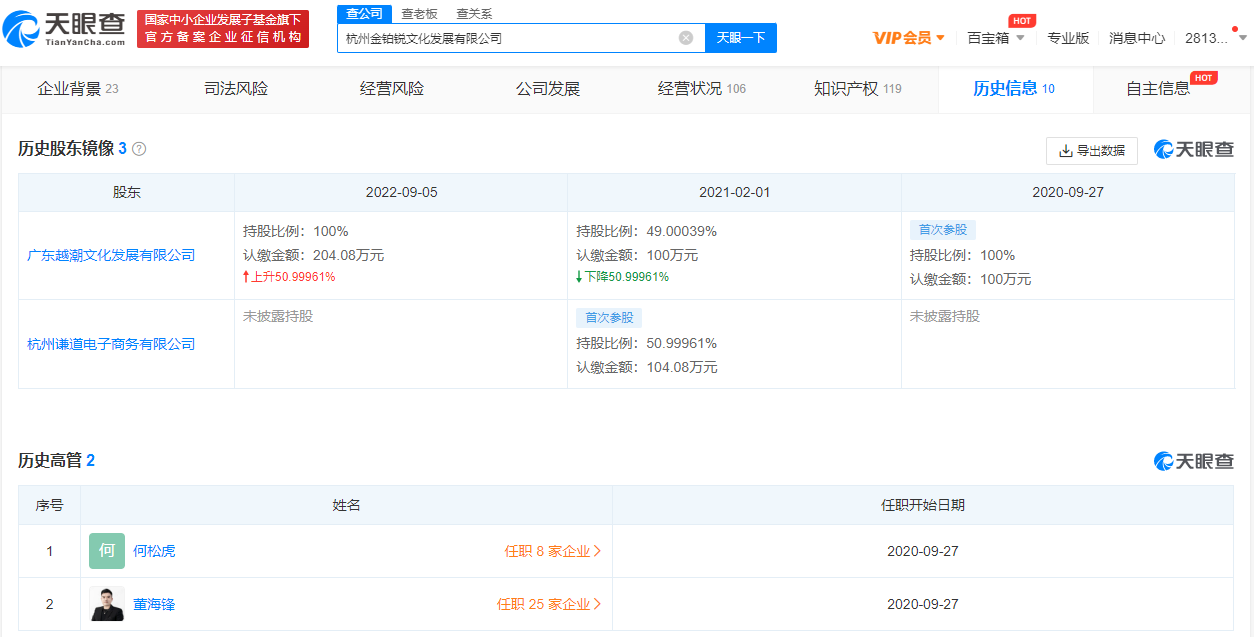Open the VIP会员 dropdown
The width and height of the screenshot is (1254, 637).
click(x=908, y=38)
